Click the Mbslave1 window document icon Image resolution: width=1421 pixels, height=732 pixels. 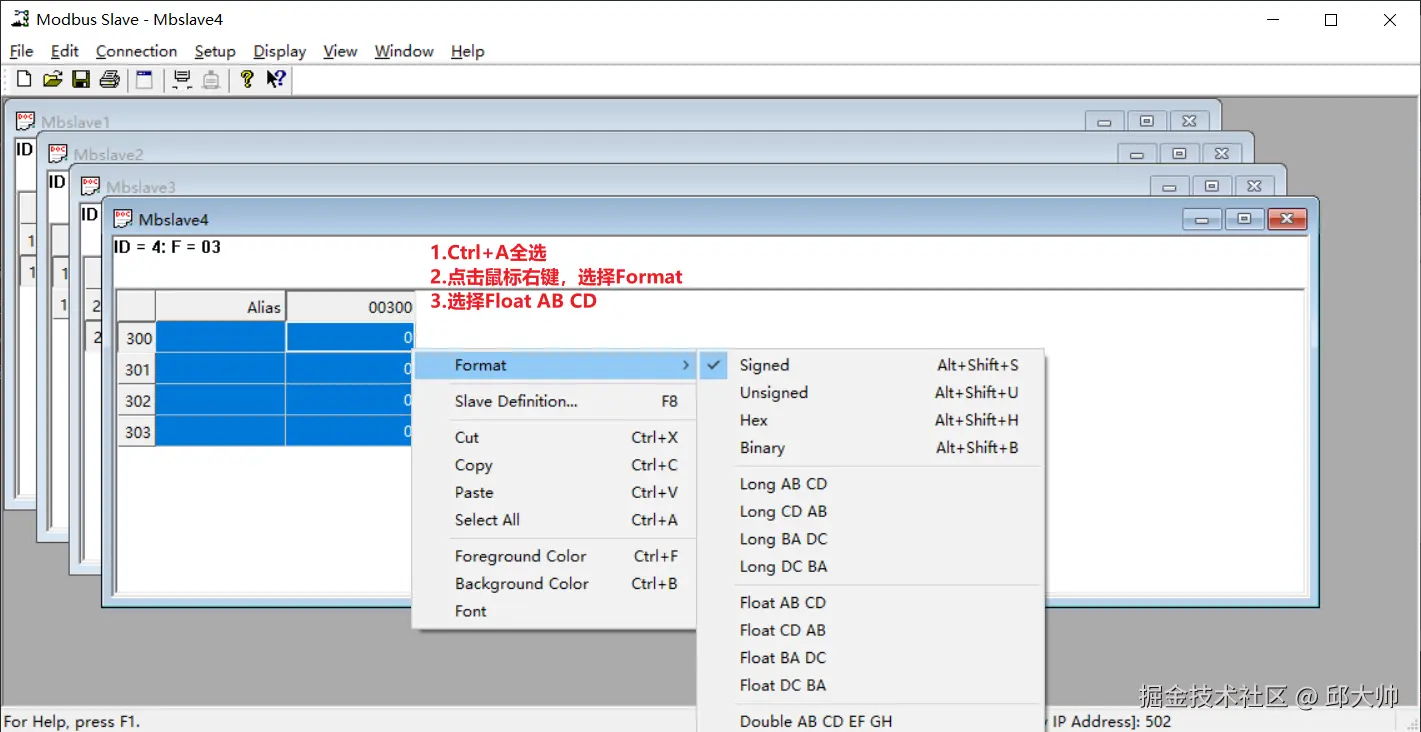26,122
